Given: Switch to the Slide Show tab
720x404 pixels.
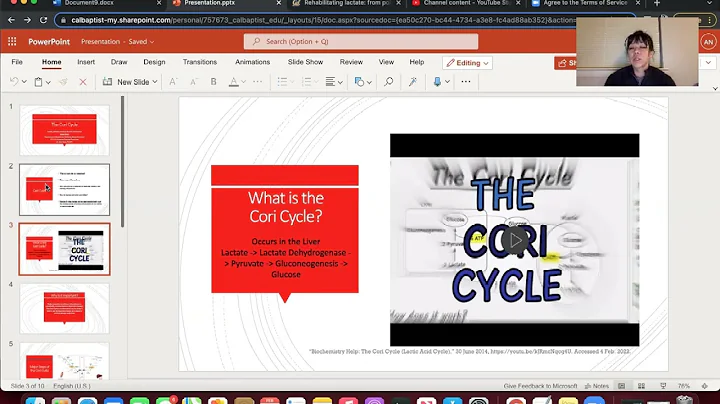Looking at the screenshot, I should click(305, 62).
